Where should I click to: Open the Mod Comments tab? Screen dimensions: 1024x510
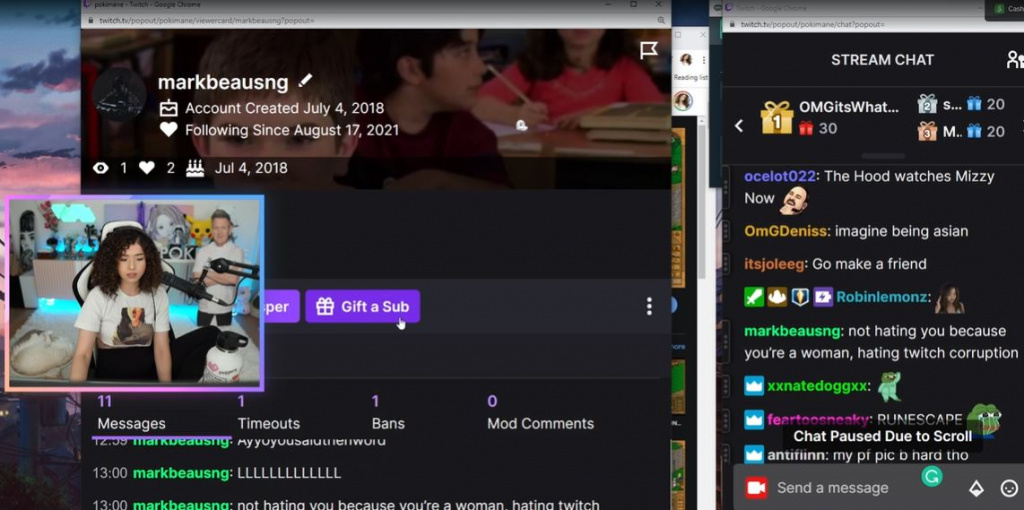coord(539,414)
